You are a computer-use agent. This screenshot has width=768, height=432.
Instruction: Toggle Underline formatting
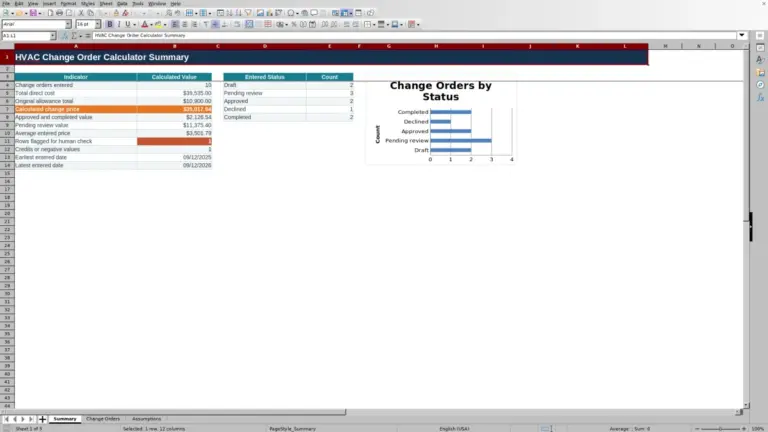coord(128,24)
